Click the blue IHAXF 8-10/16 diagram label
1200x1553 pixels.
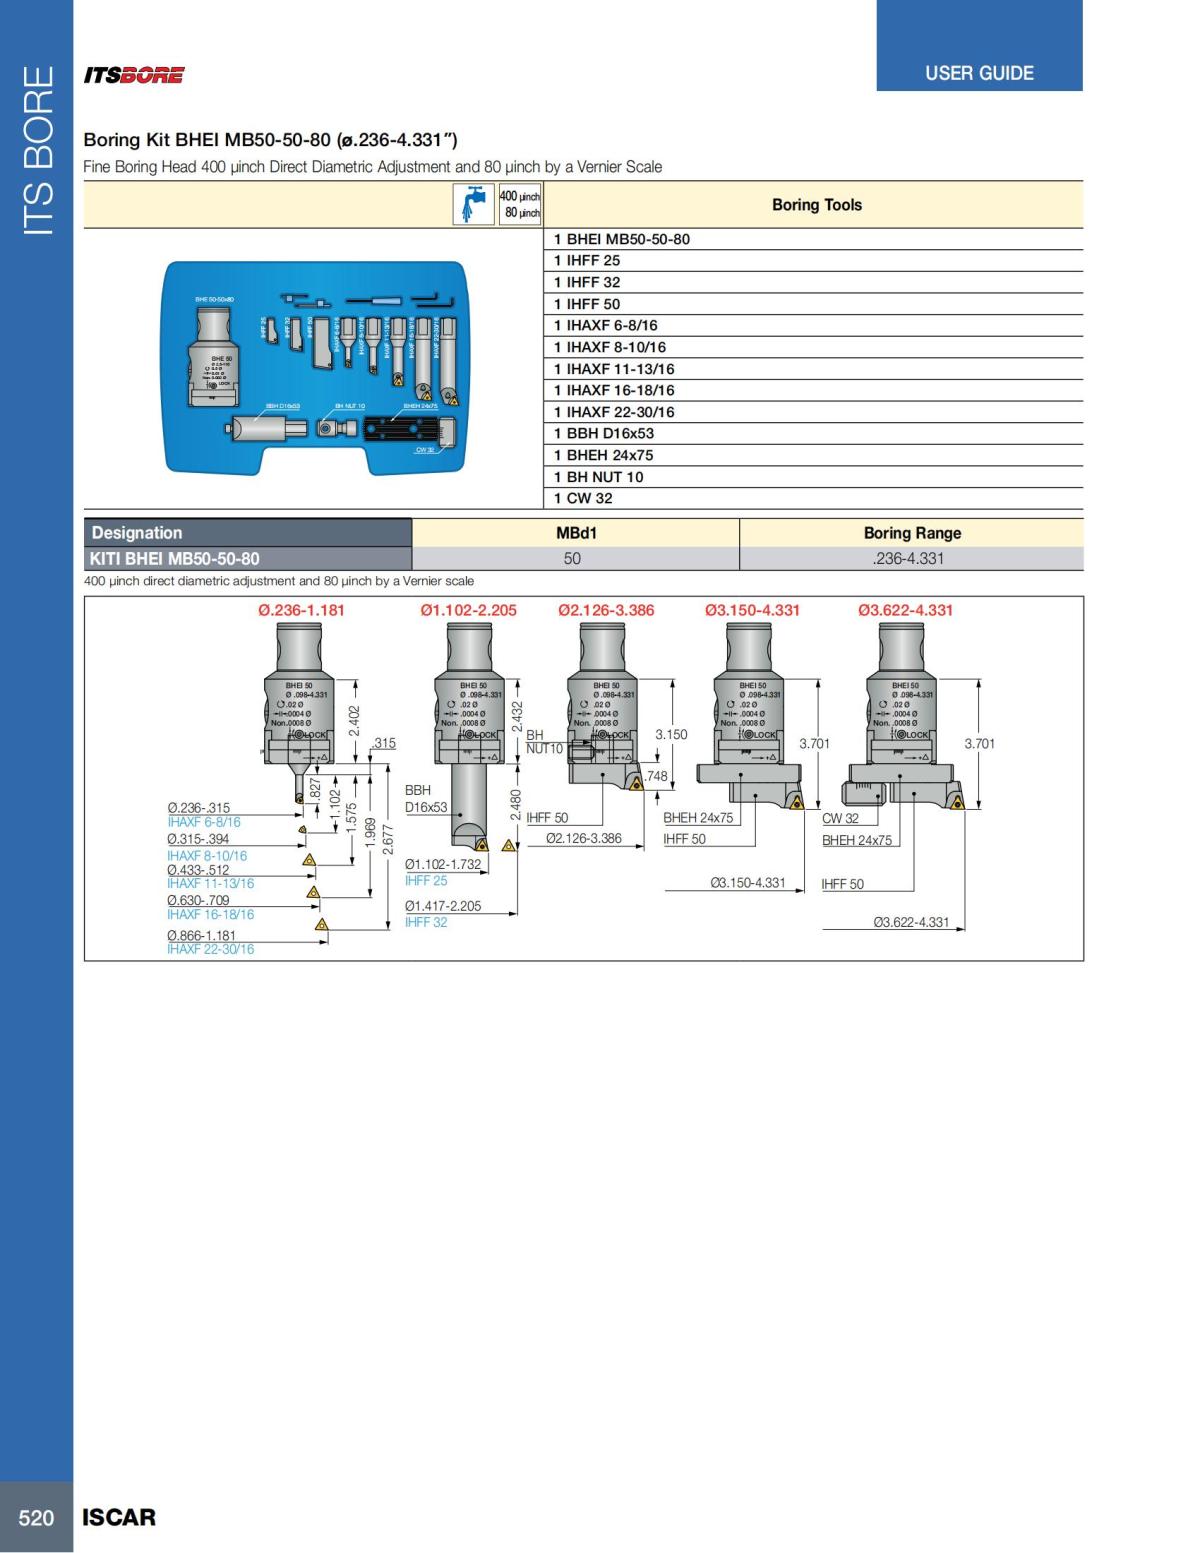click(x=207, y=856)
